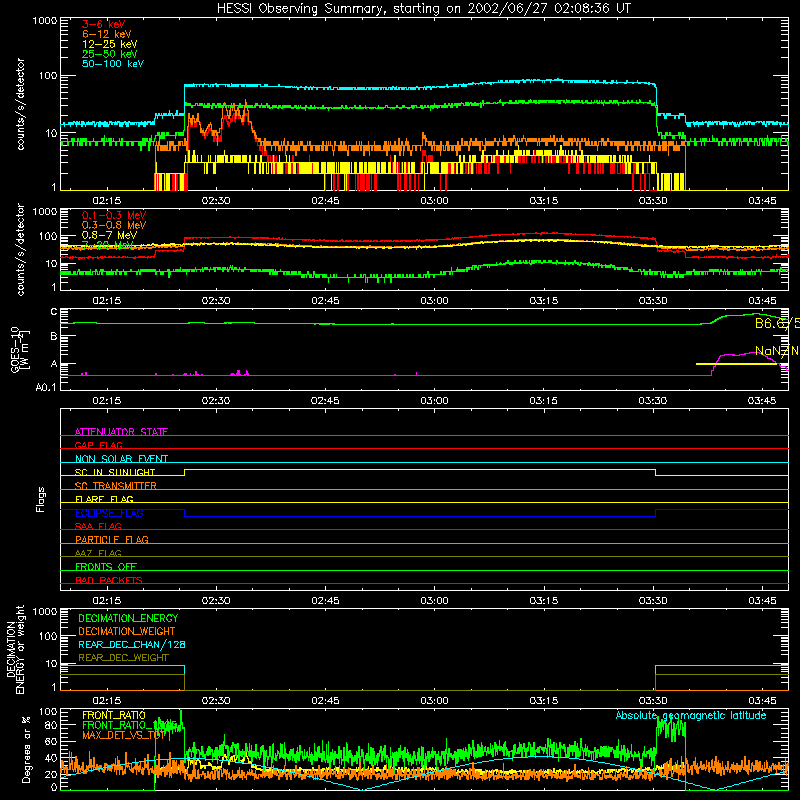The image size is (800, 800).
Task: Click the SC_IN_SUNLIGHT flag label
Action: click(115, 472)
